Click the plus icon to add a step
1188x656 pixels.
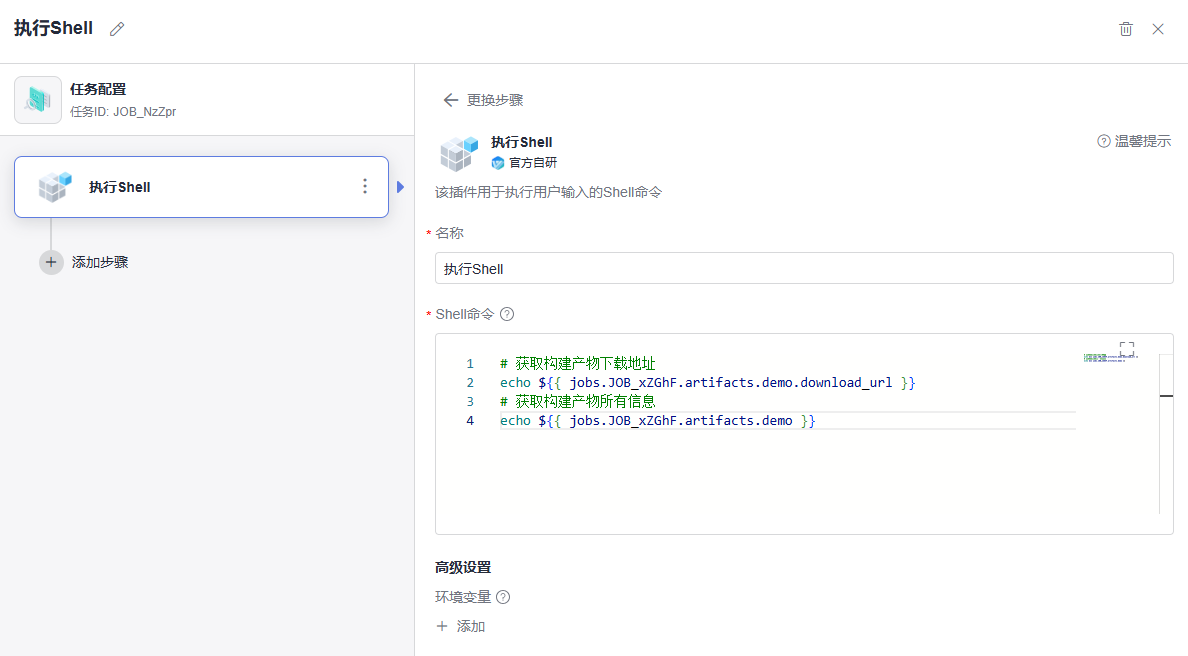pyautogui.click(x=51, y=262)
